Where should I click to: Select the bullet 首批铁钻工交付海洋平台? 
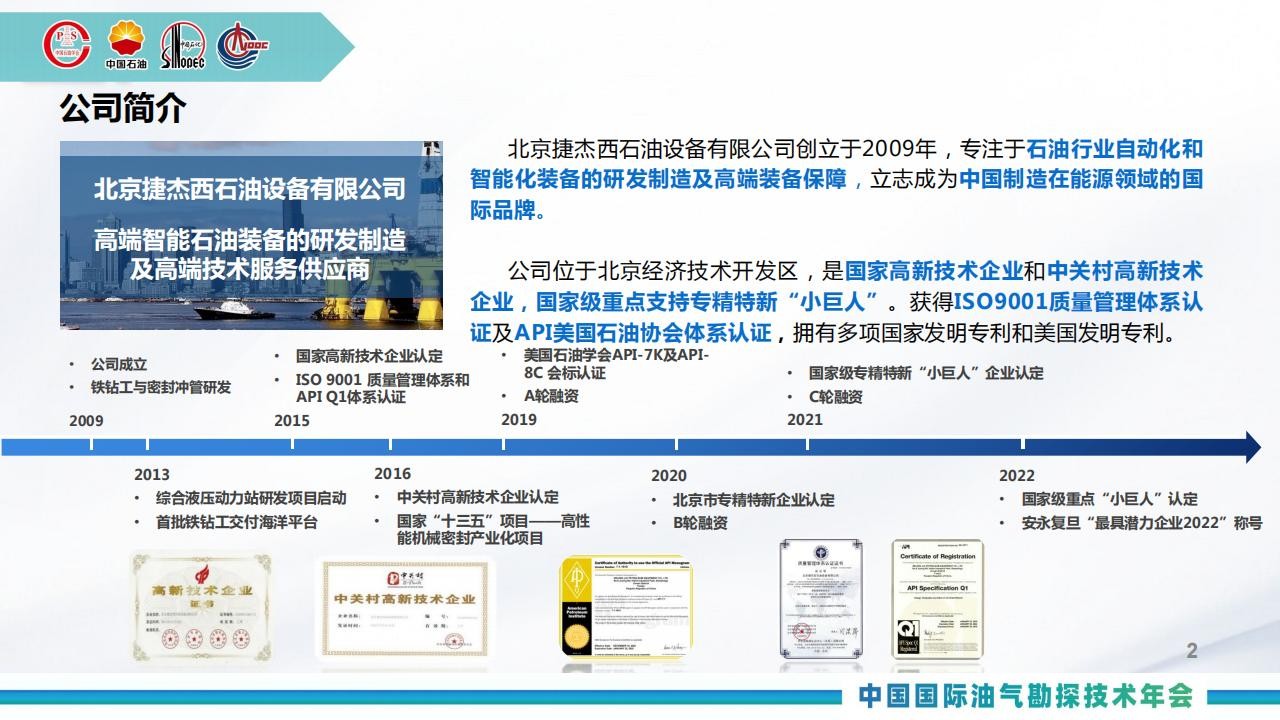pos(237,522)
